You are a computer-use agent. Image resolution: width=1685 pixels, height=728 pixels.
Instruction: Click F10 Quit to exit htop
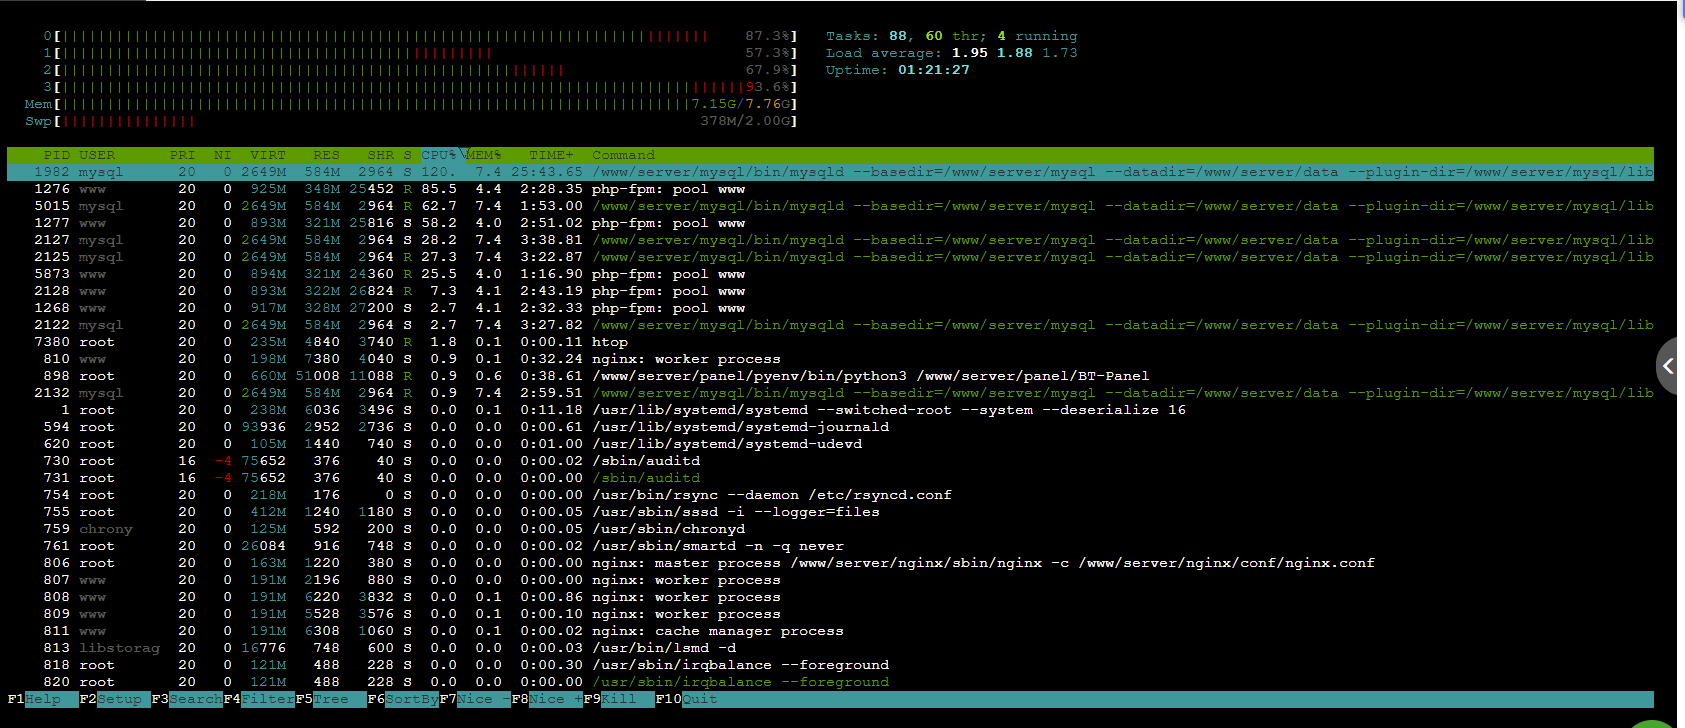click(687, 699)
